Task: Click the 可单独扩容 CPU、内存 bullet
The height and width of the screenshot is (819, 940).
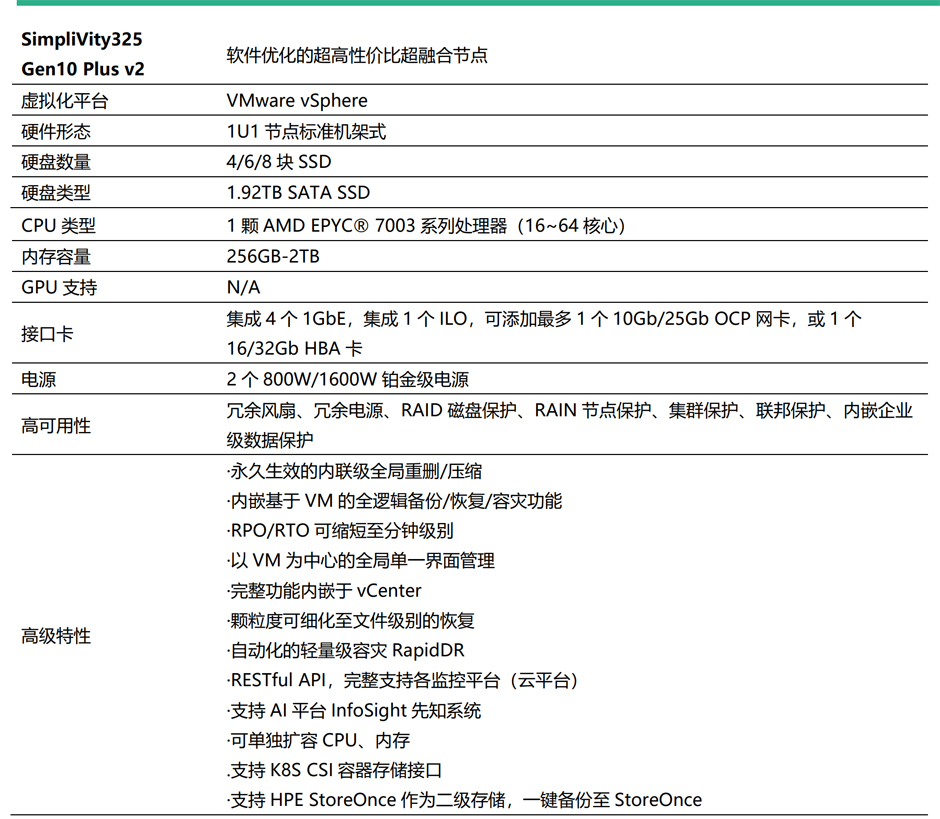Action: (318, 740)
